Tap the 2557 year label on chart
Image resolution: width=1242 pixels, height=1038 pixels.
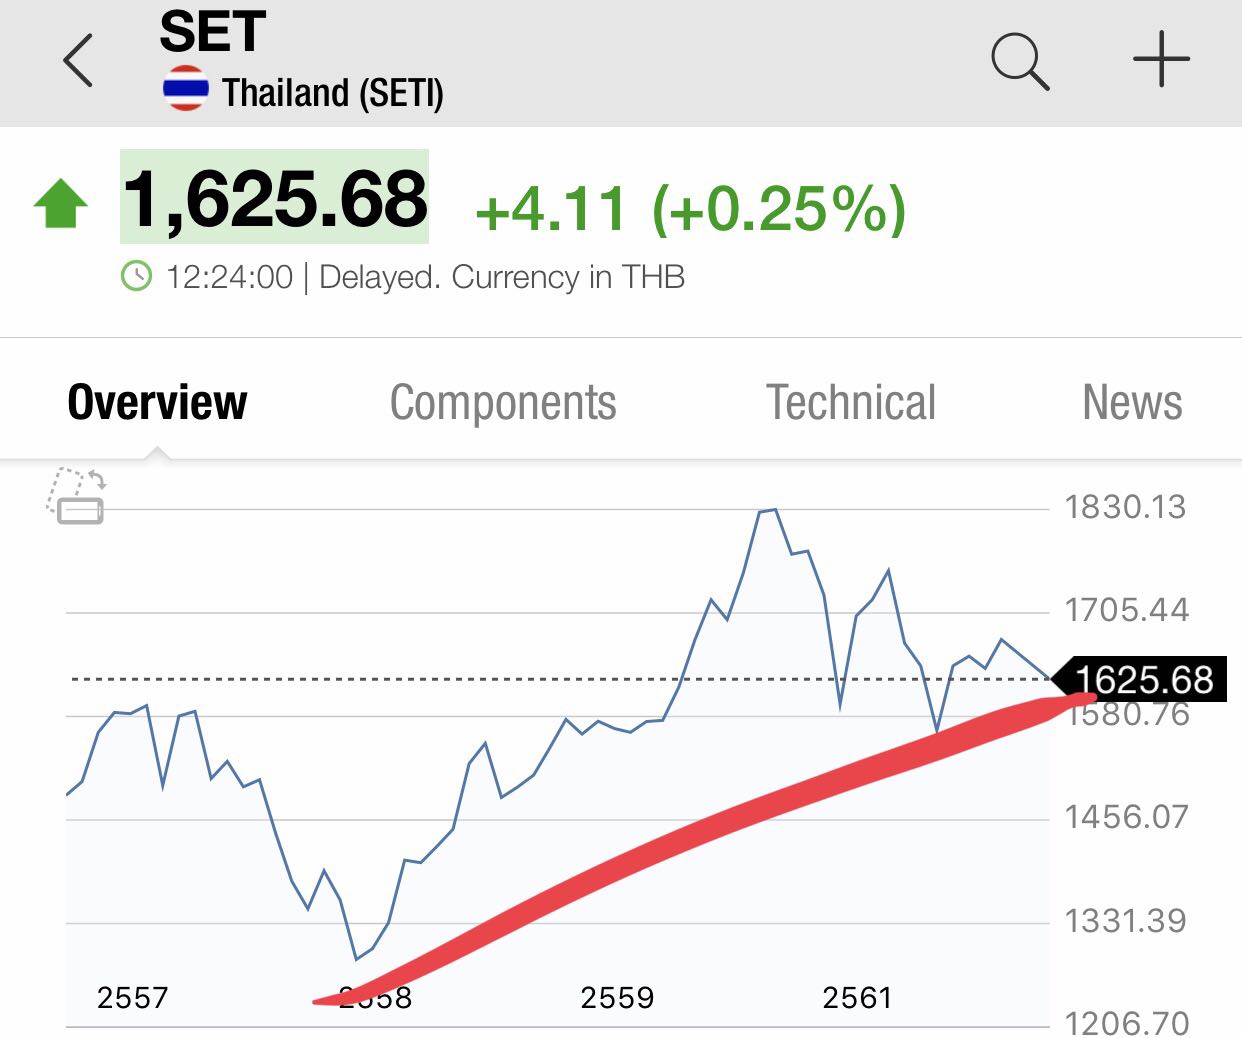[132, 997]
